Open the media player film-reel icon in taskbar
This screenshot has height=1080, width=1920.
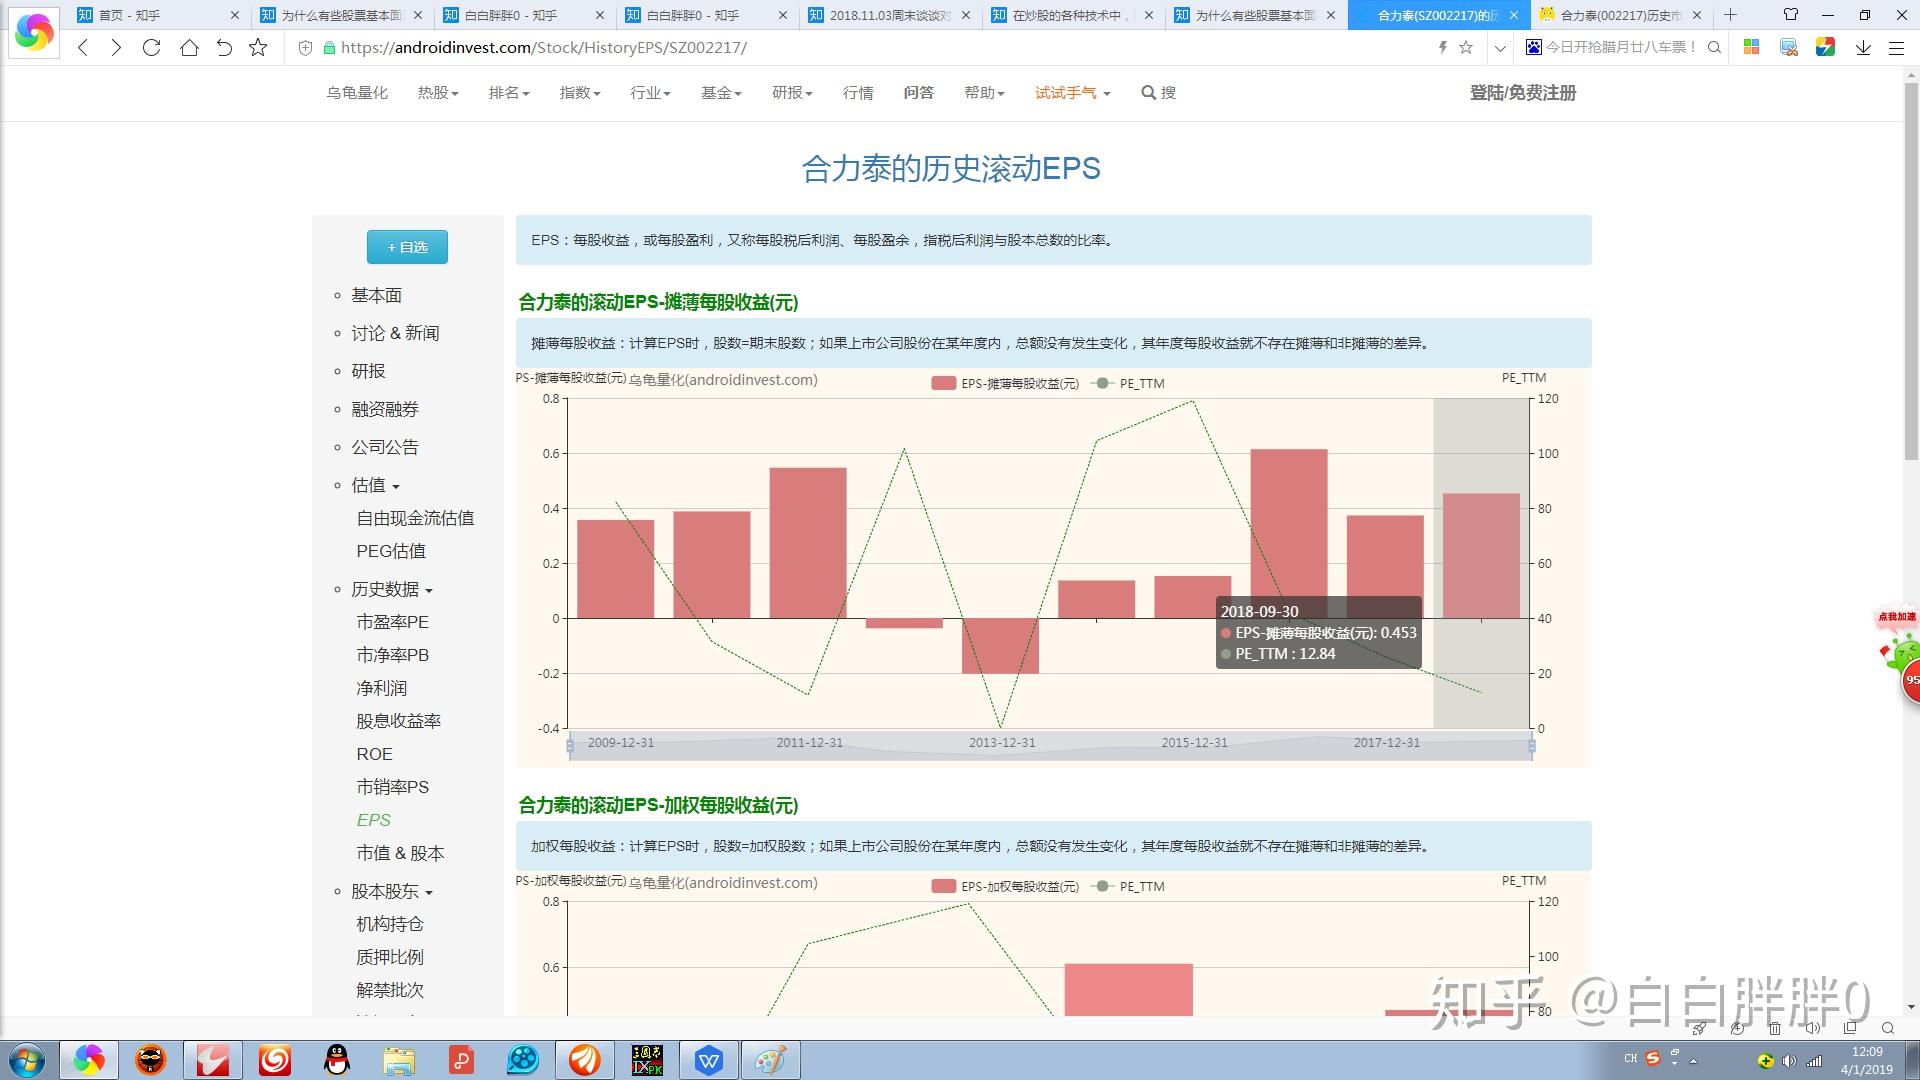(522, 1060)
